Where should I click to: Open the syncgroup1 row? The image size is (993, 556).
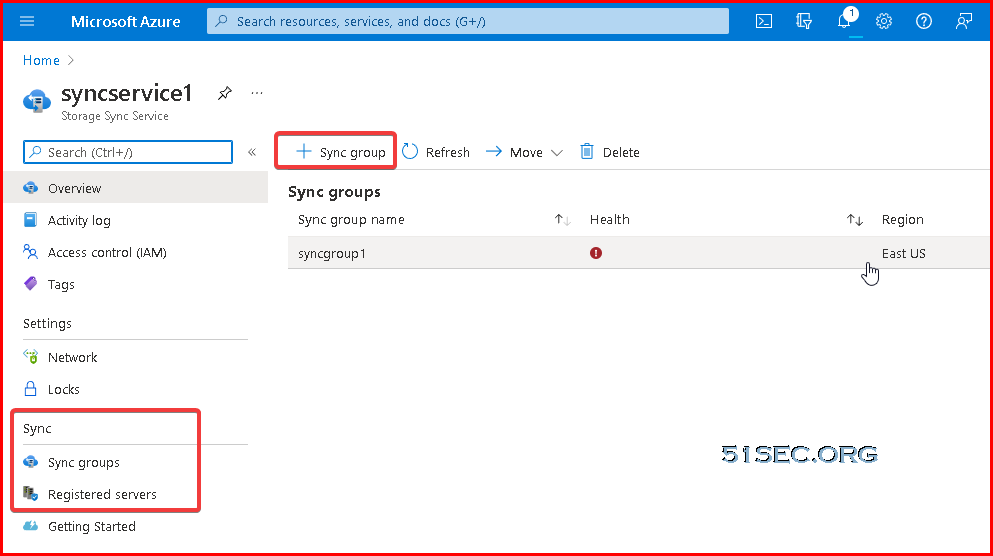(638, 253)
